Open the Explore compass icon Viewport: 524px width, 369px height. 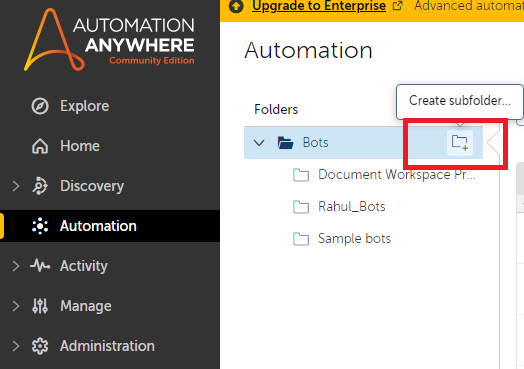[x=40, y=106]
